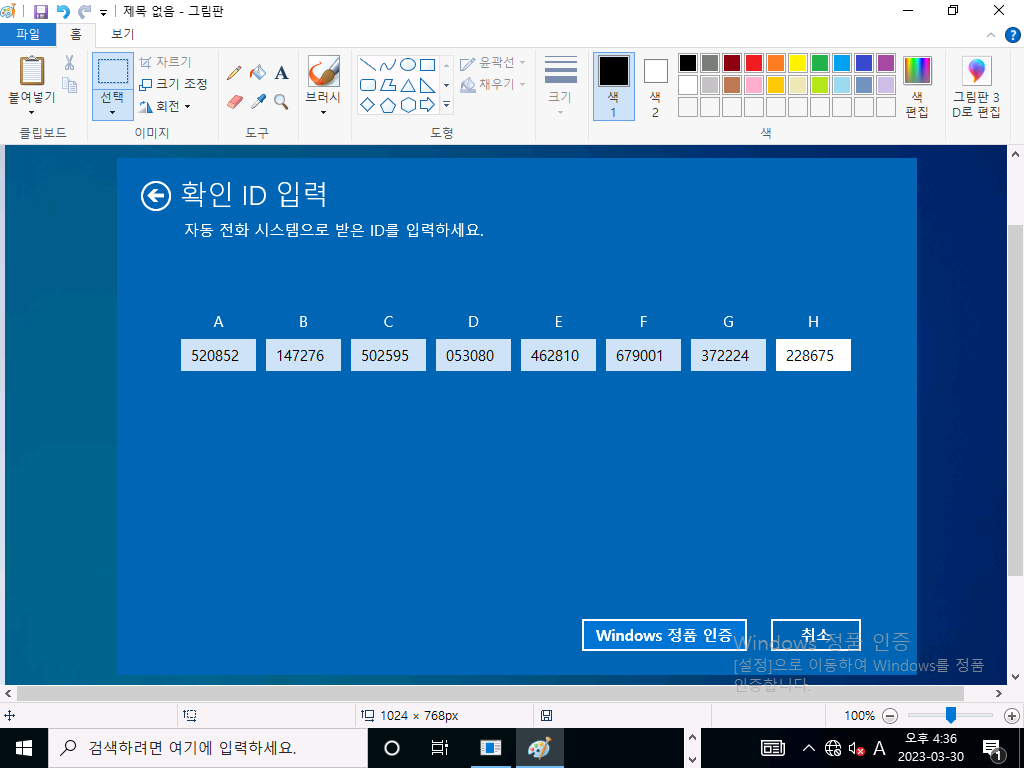This screenshot has width=1024, height=768.
Task: Select 색 1 foreground color box
Action: [614, 87]
